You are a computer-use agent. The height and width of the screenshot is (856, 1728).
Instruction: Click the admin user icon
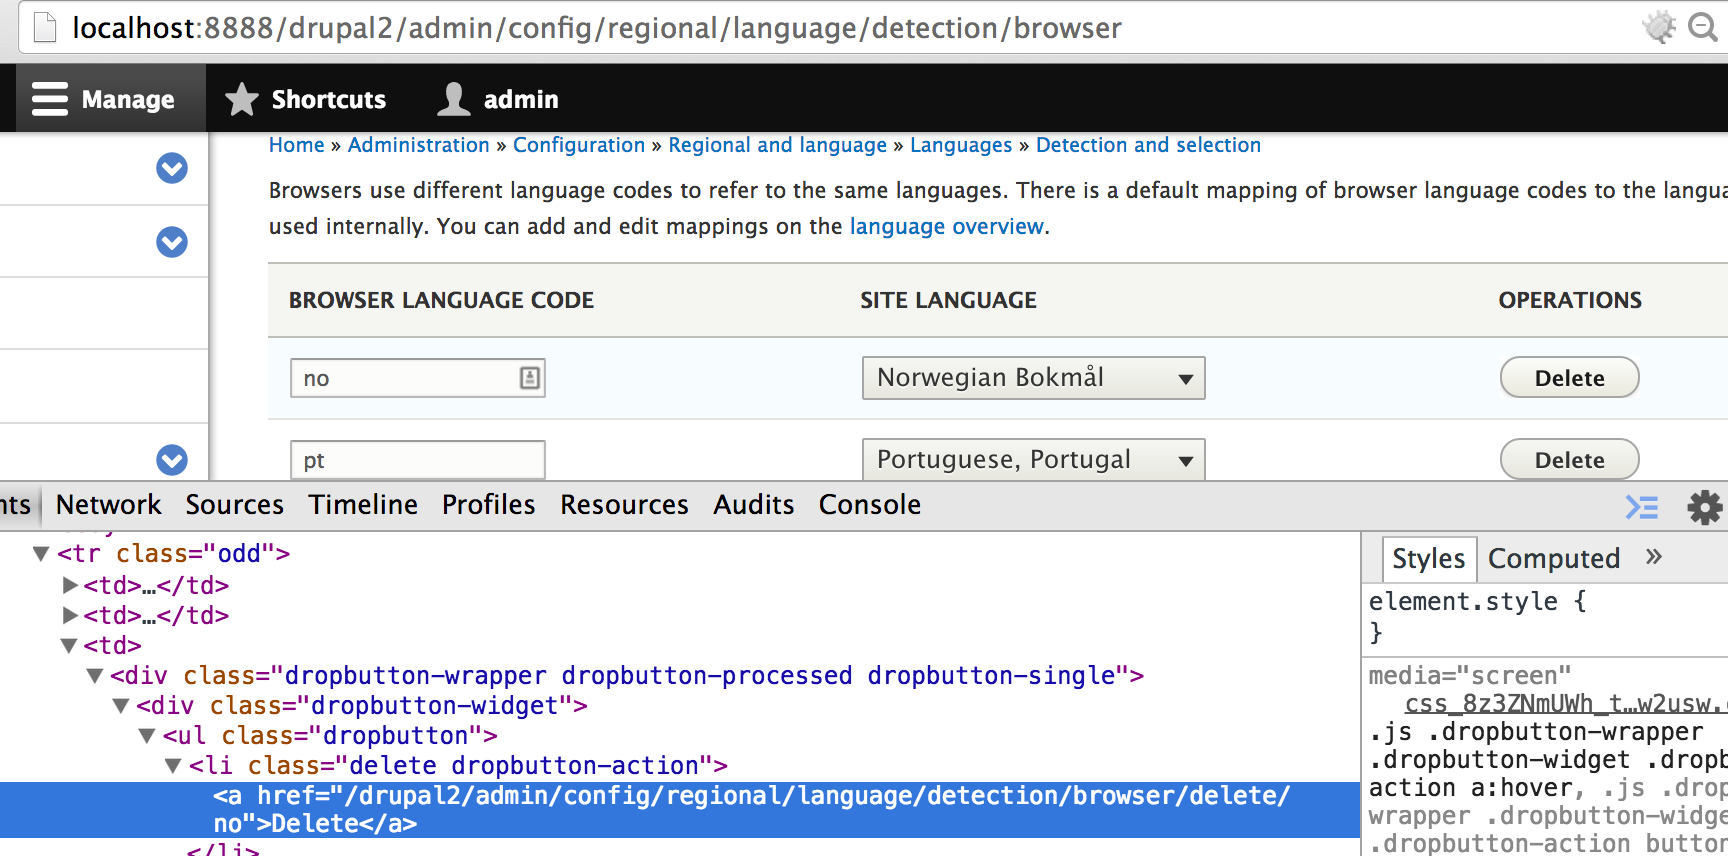click(454, 99)
